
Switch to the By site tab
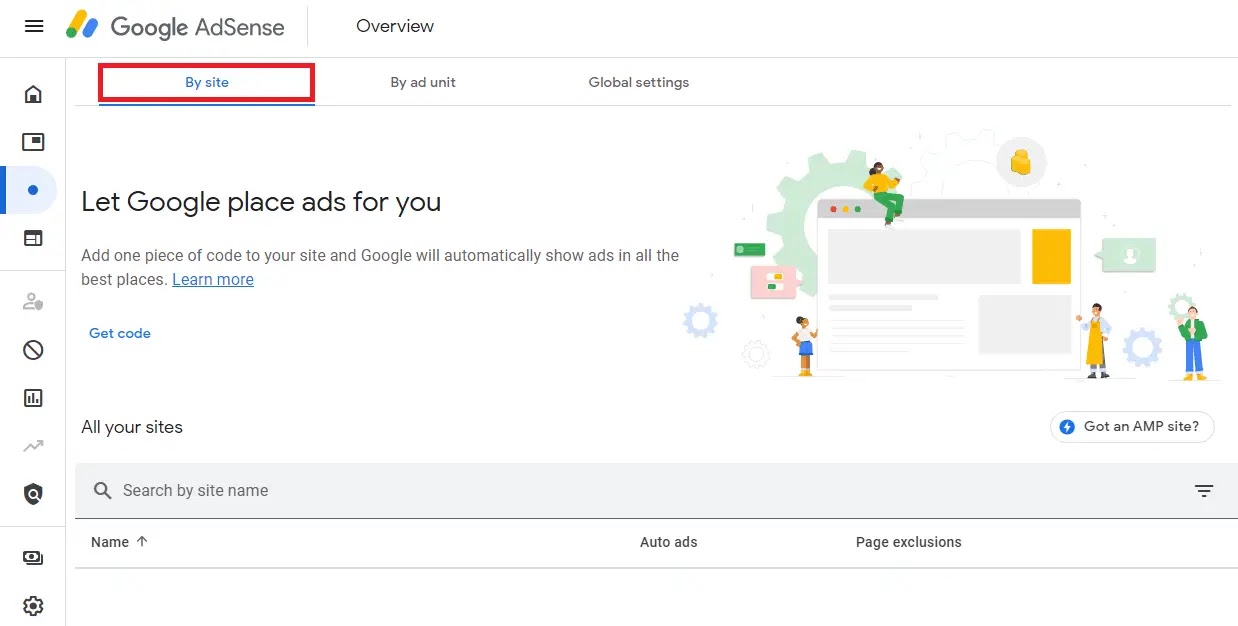(x=207, y=82)
